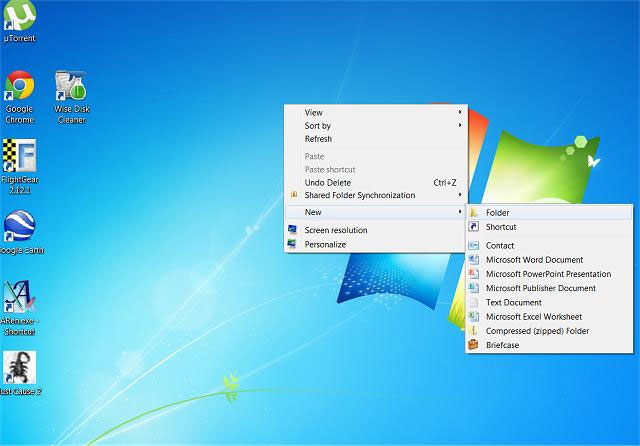Create a new Shortcut

point(500,227)
